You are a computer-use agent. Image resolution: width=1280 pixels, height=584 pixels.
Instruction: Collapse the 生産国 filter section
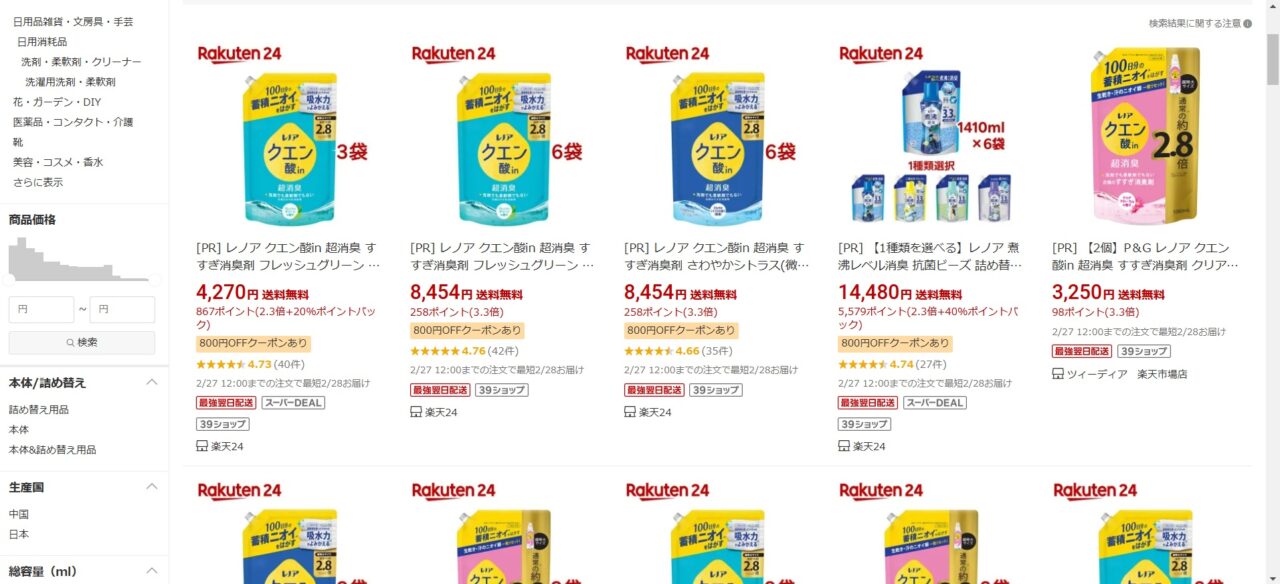tap(152, 487)
